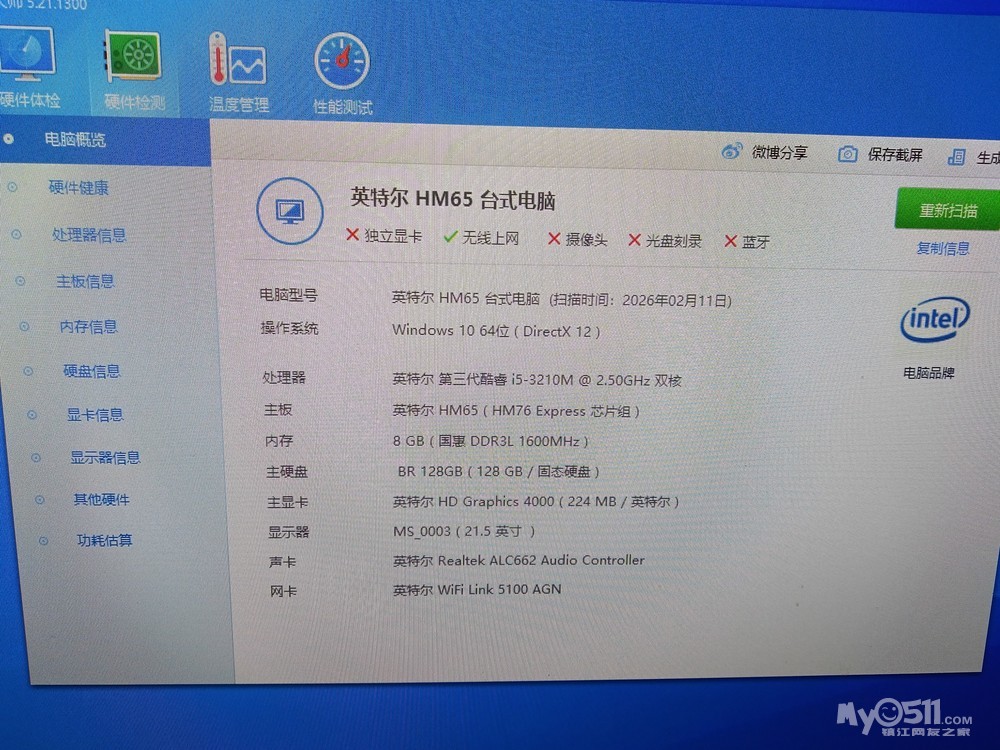Open 硬件健康 sidebar item
Viewport: 1000px width, 750px height.
click(79, 187)
